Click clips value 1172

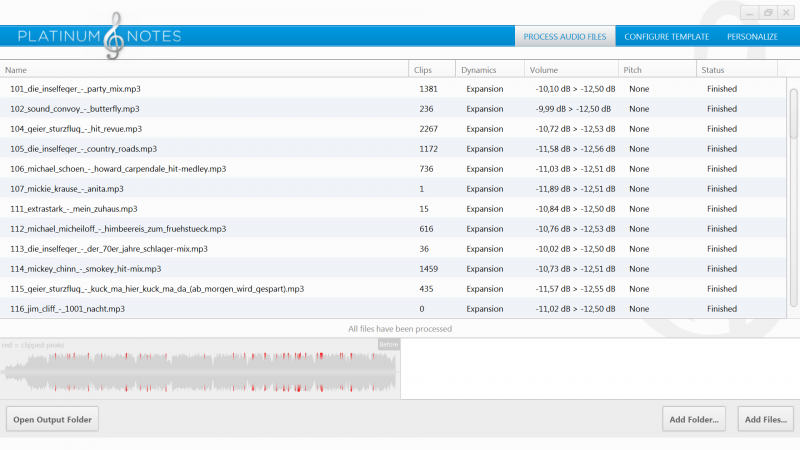point(429,148)
